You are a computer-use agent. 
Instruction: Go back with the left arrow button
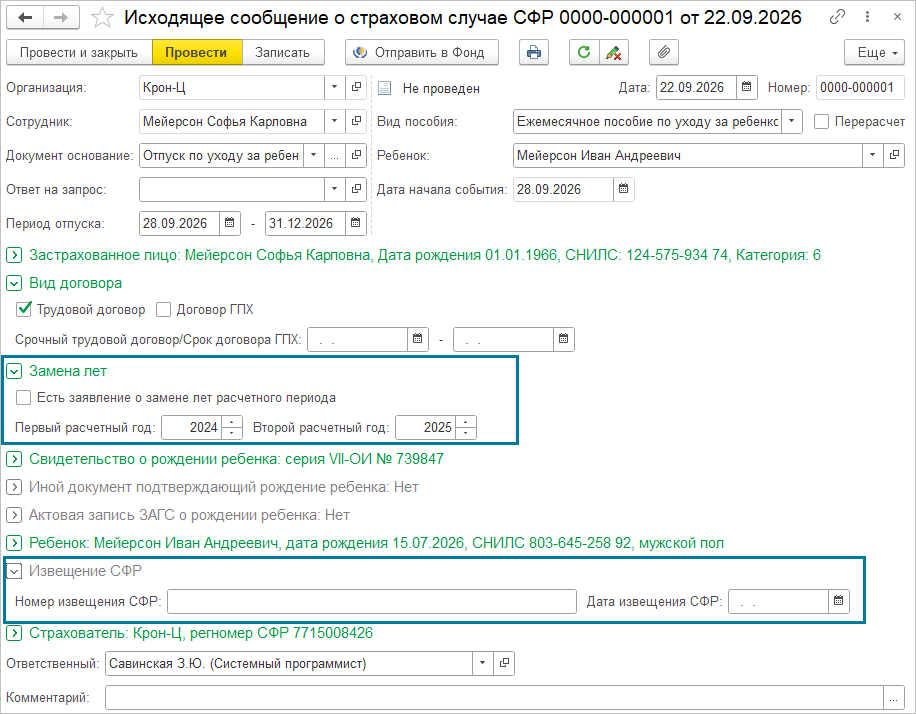[x=25, y=18]
